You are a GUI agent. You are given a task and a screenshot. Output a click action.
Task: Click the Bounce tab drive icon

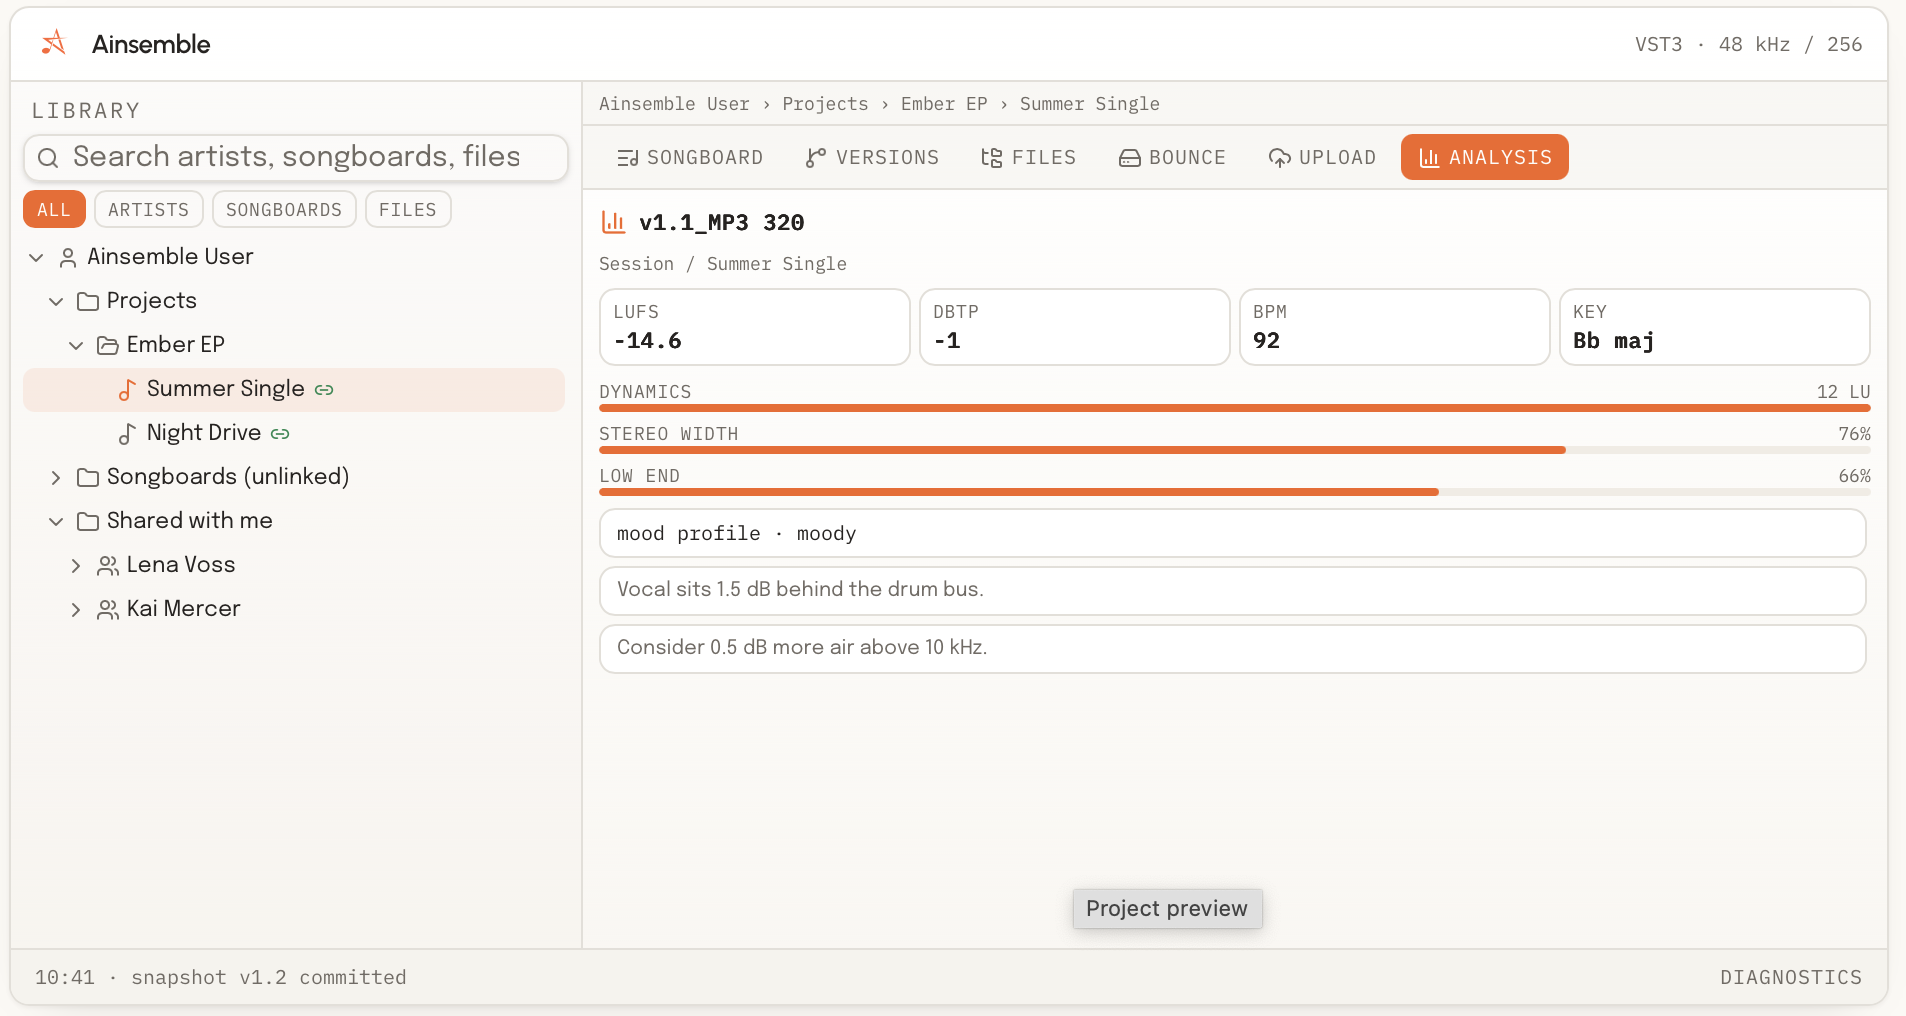(x=1130, y=158)
